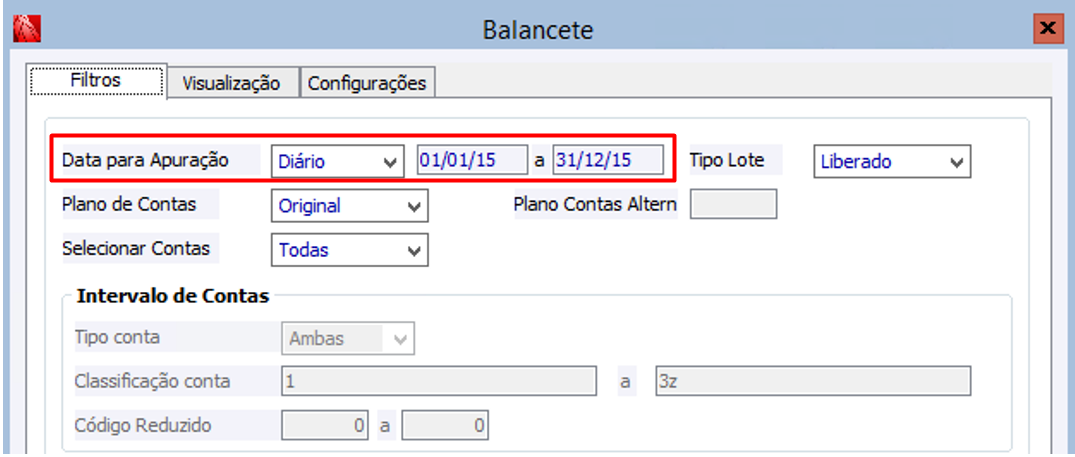
Task: Click the second Código Reduzido field
Action: tap(445, 426)
